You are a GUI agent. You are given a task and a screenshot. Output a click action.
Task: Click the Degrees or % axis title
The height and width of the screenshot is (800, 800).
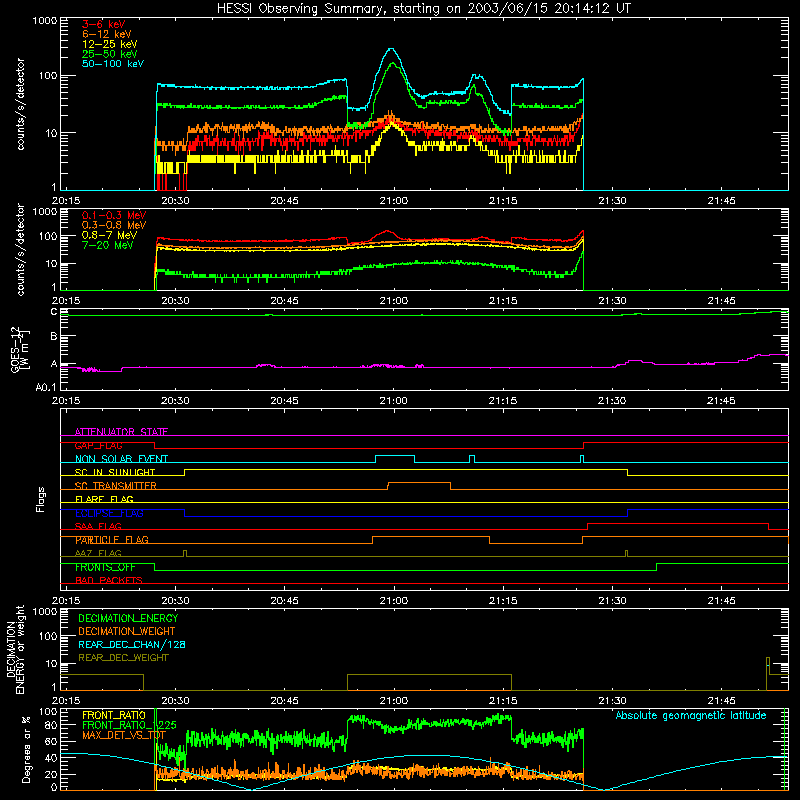click(x=26, y=749)
